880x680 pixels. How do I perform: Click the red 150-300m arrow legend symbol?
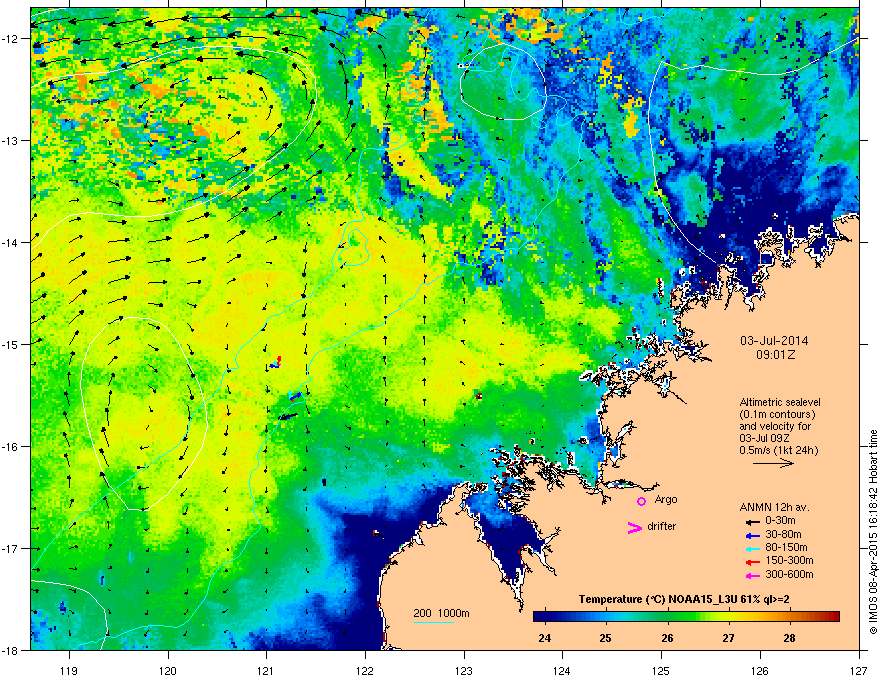tap(753, 562)
